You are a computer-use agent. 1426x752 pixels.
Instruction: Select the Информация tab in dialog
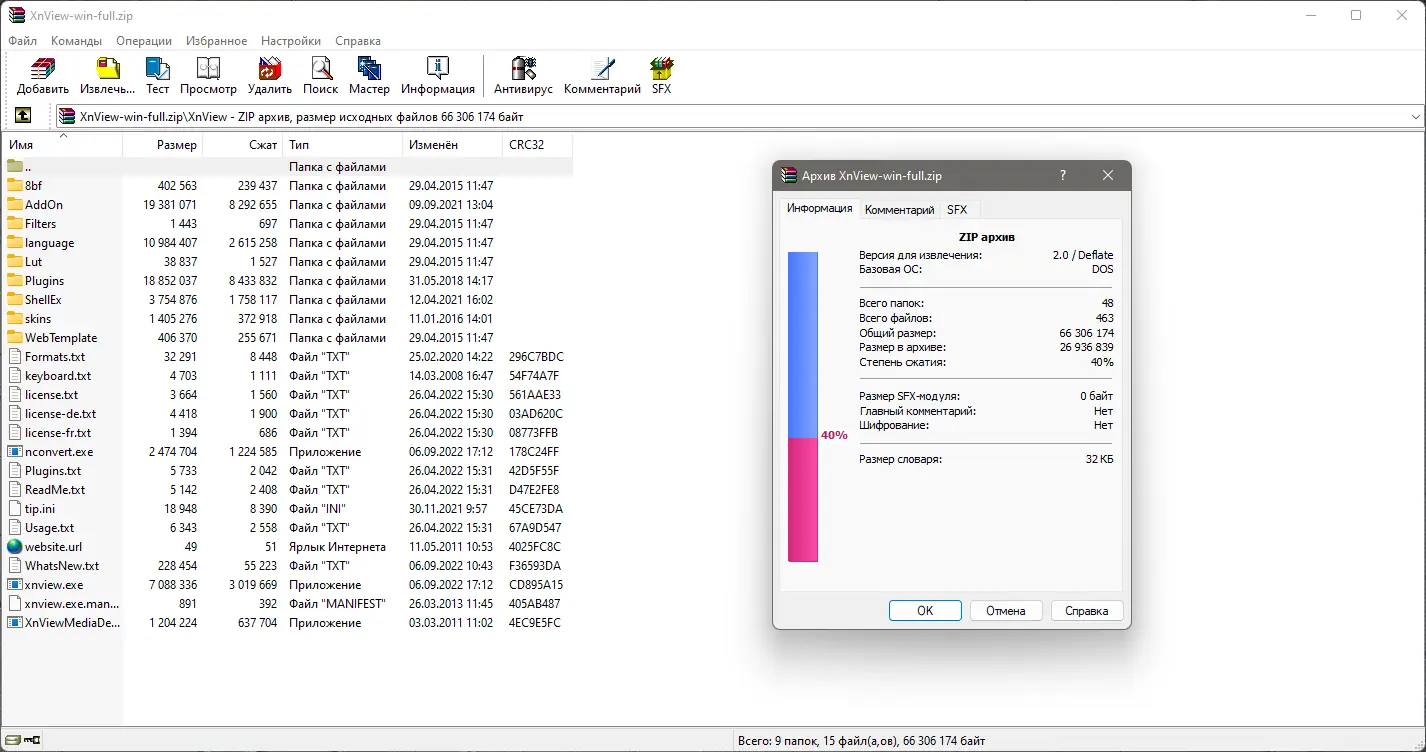coord(819,208)
